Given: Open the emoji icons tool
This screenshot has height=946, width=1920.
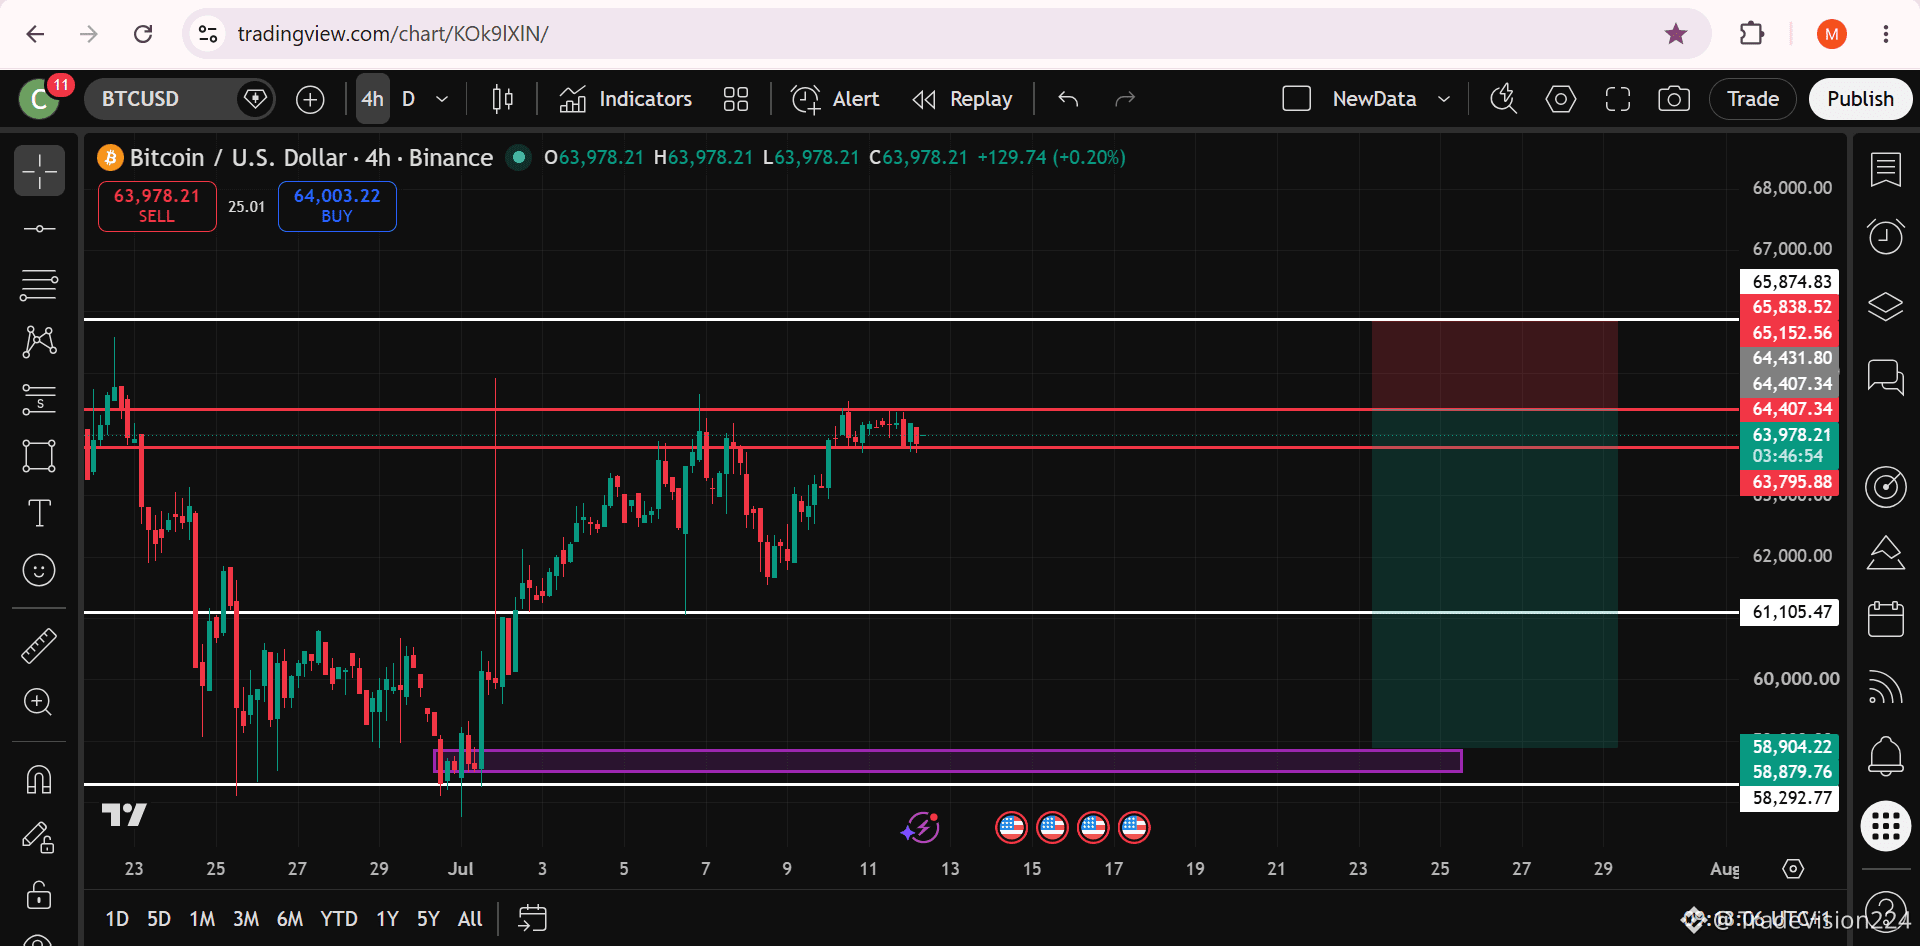Looking at the screenshot, I should point(39,570).
